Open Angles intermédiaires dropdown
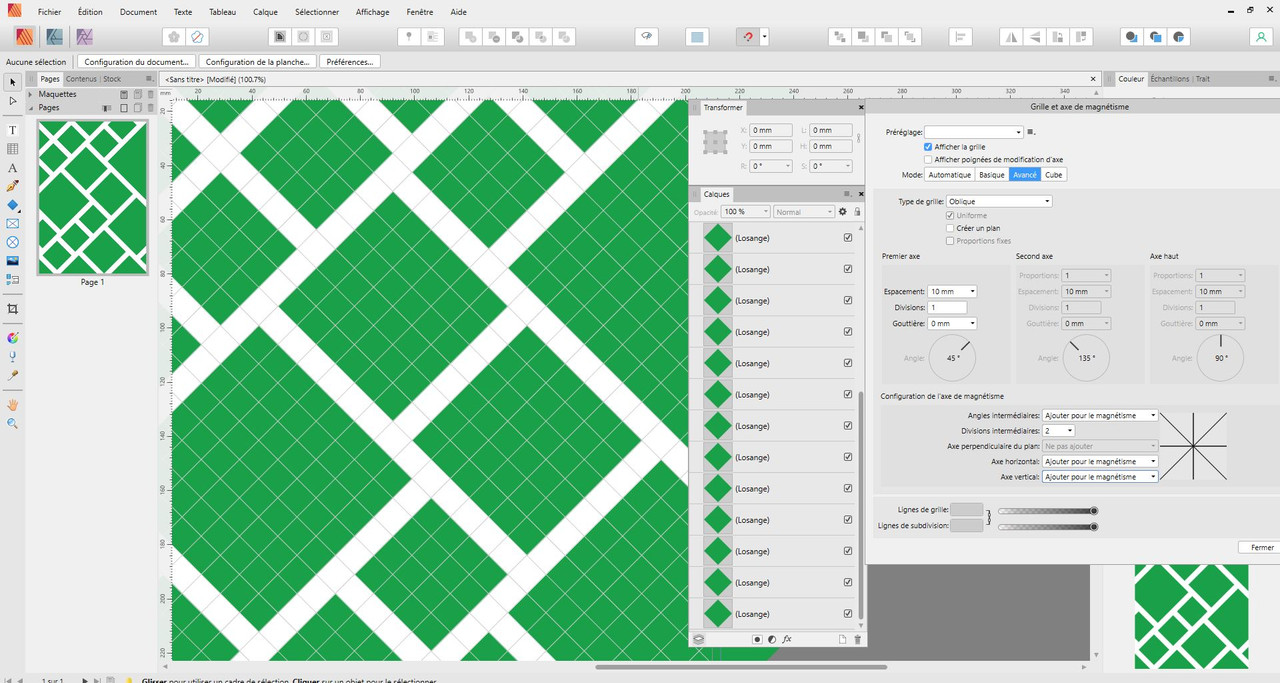 1100,415
